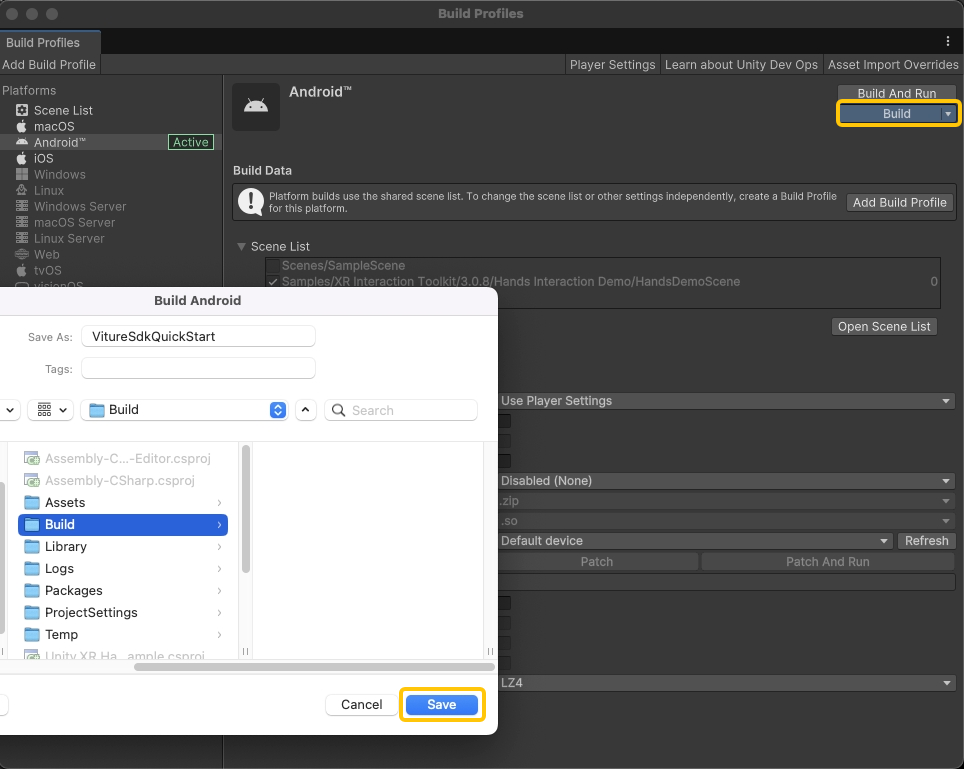This screenshot has width=964, height=769.
Task: Click the Assets folder icon
Action: coord(32,503)
